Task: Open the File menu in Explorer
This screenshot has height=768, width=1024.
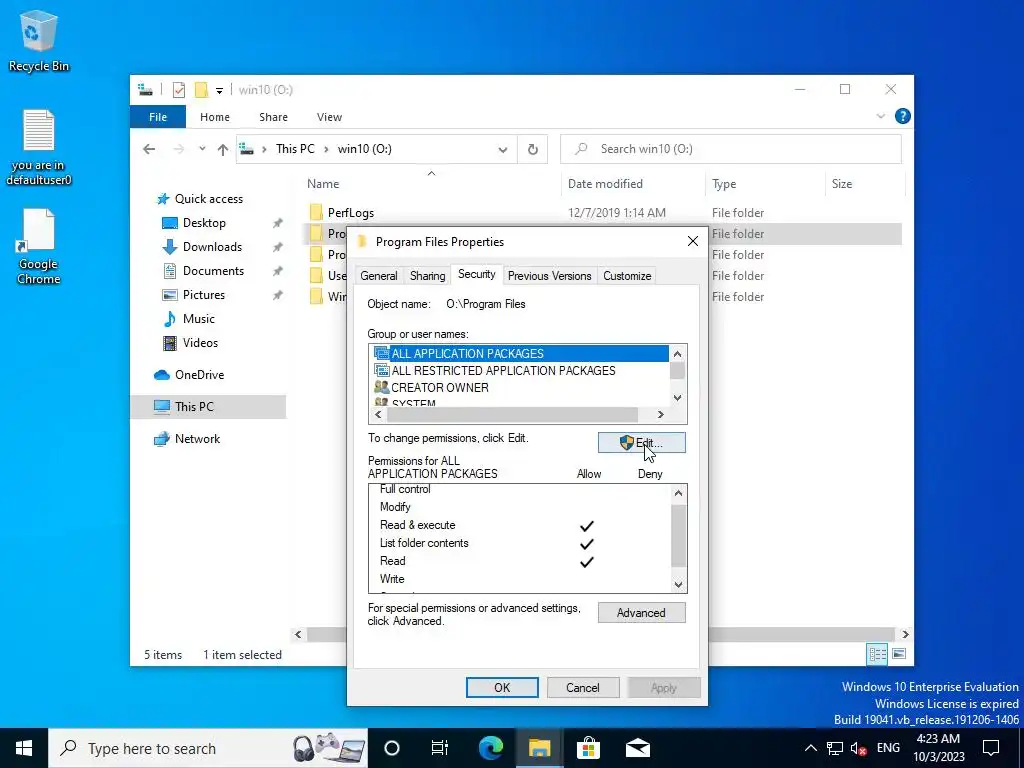Action: pyautogui.click(x=158, y=117)
